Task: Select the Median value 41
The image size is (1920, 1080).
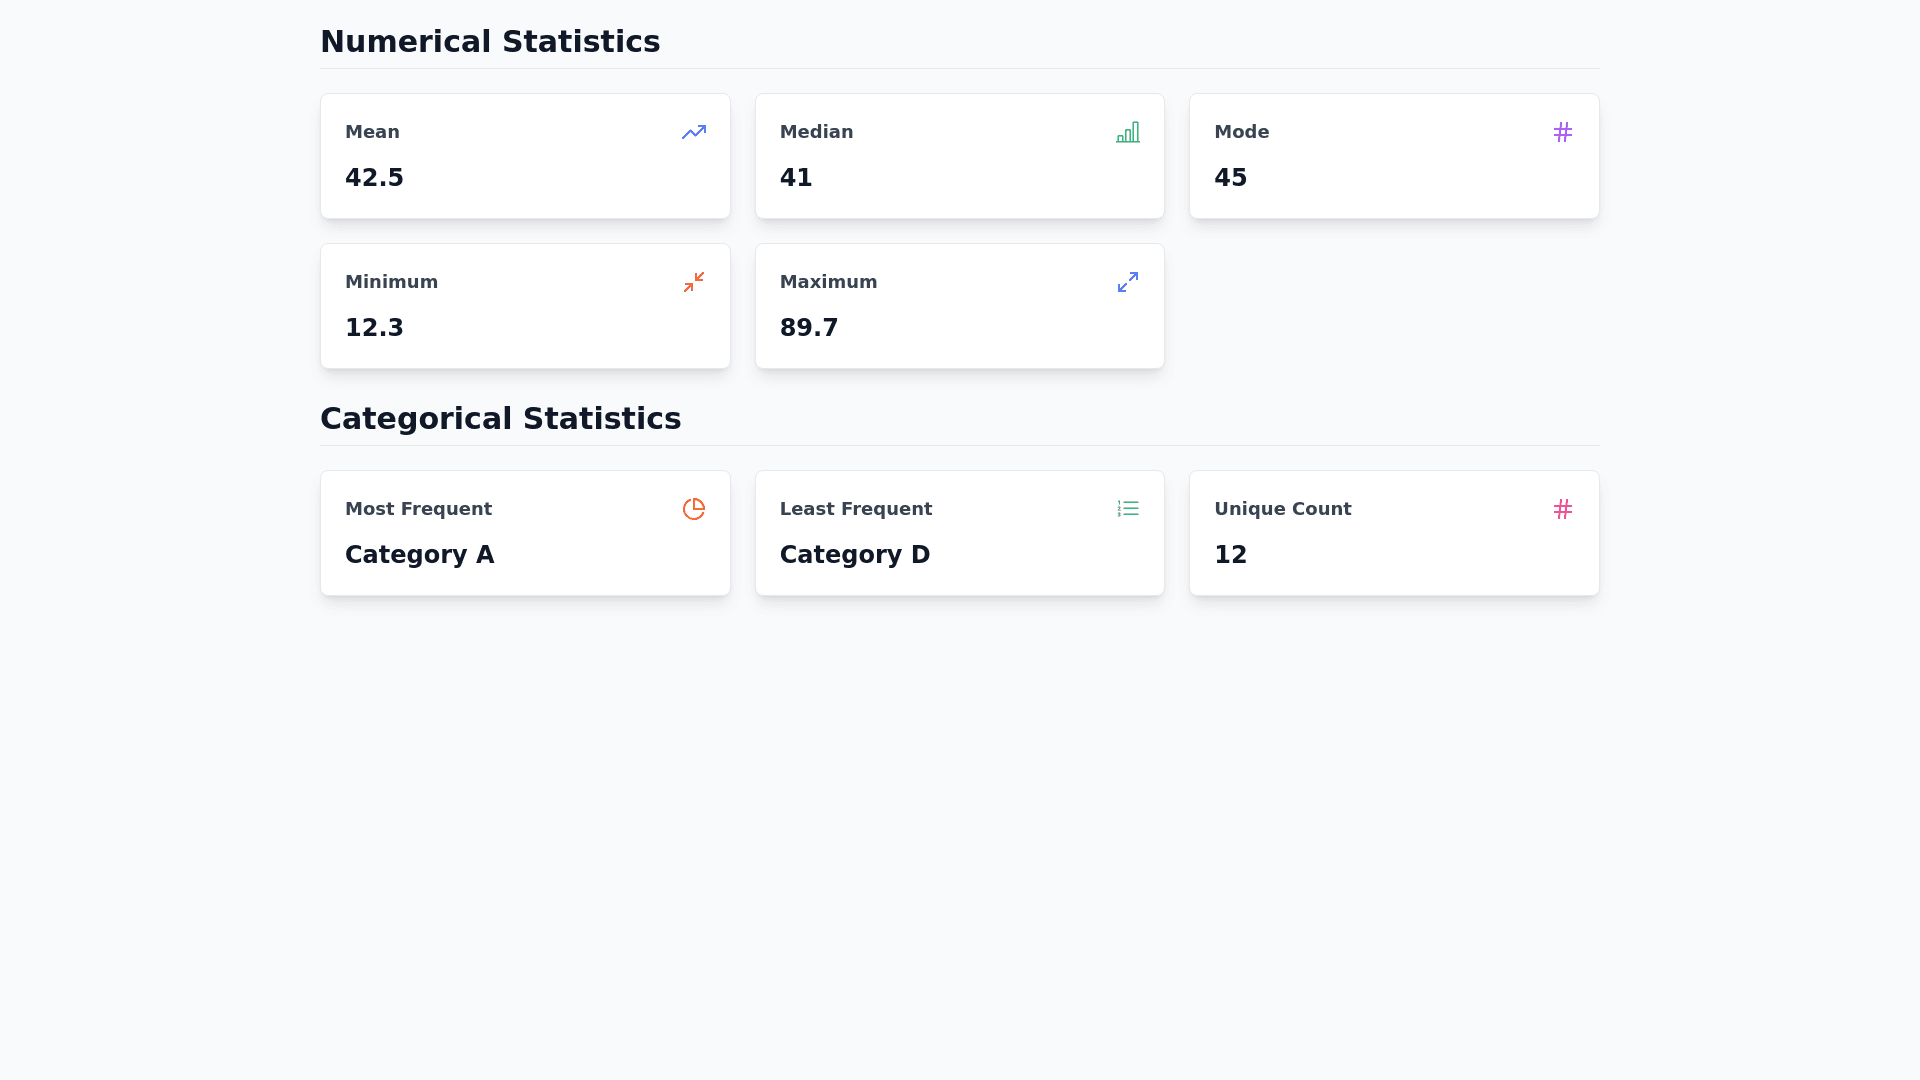Action: 796,178
